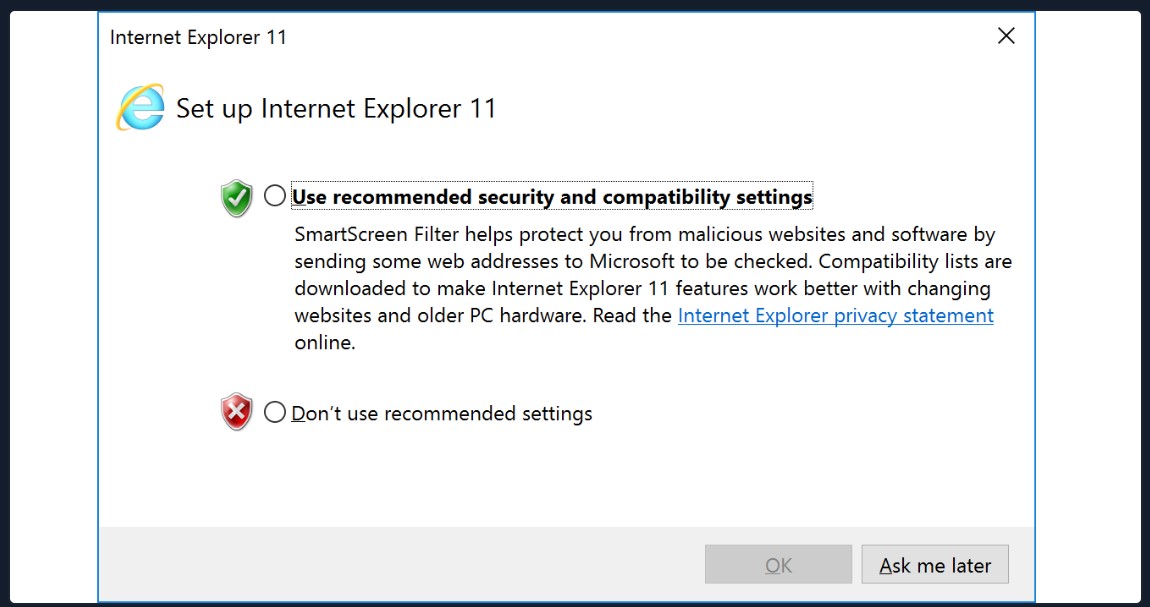Select the recommended security settings radio button
This screenshot has height=607, width=1150.
point(275,196)
